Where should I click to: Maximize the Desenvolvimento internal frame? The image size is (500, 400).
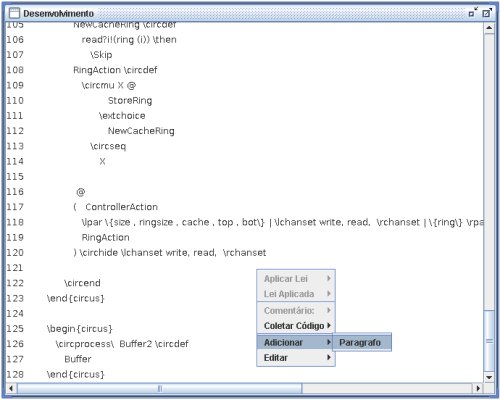(x=487, y=13)
